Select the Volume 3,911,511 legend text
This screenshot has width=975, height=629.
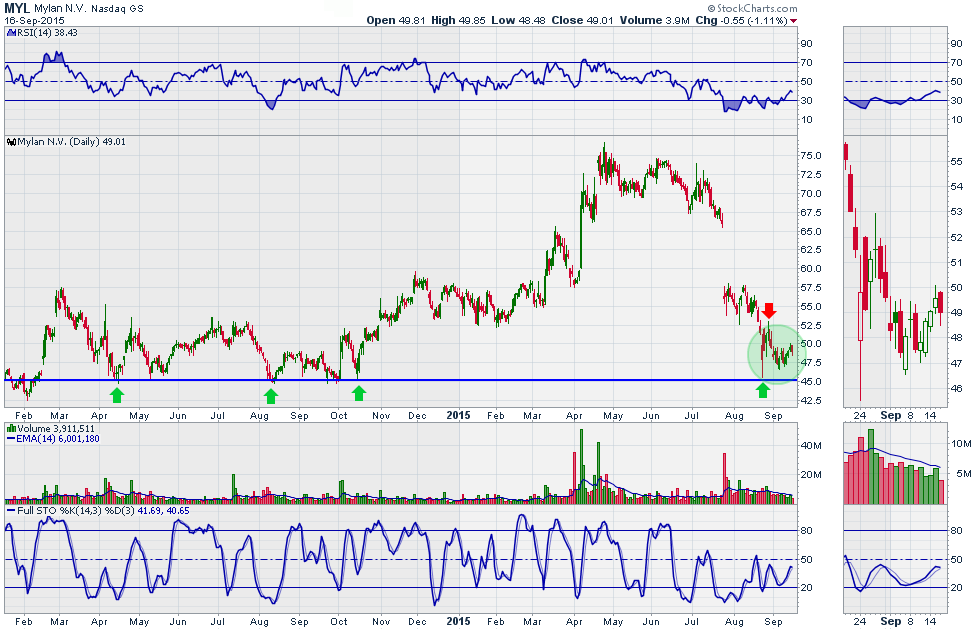[x=56, y=429]
